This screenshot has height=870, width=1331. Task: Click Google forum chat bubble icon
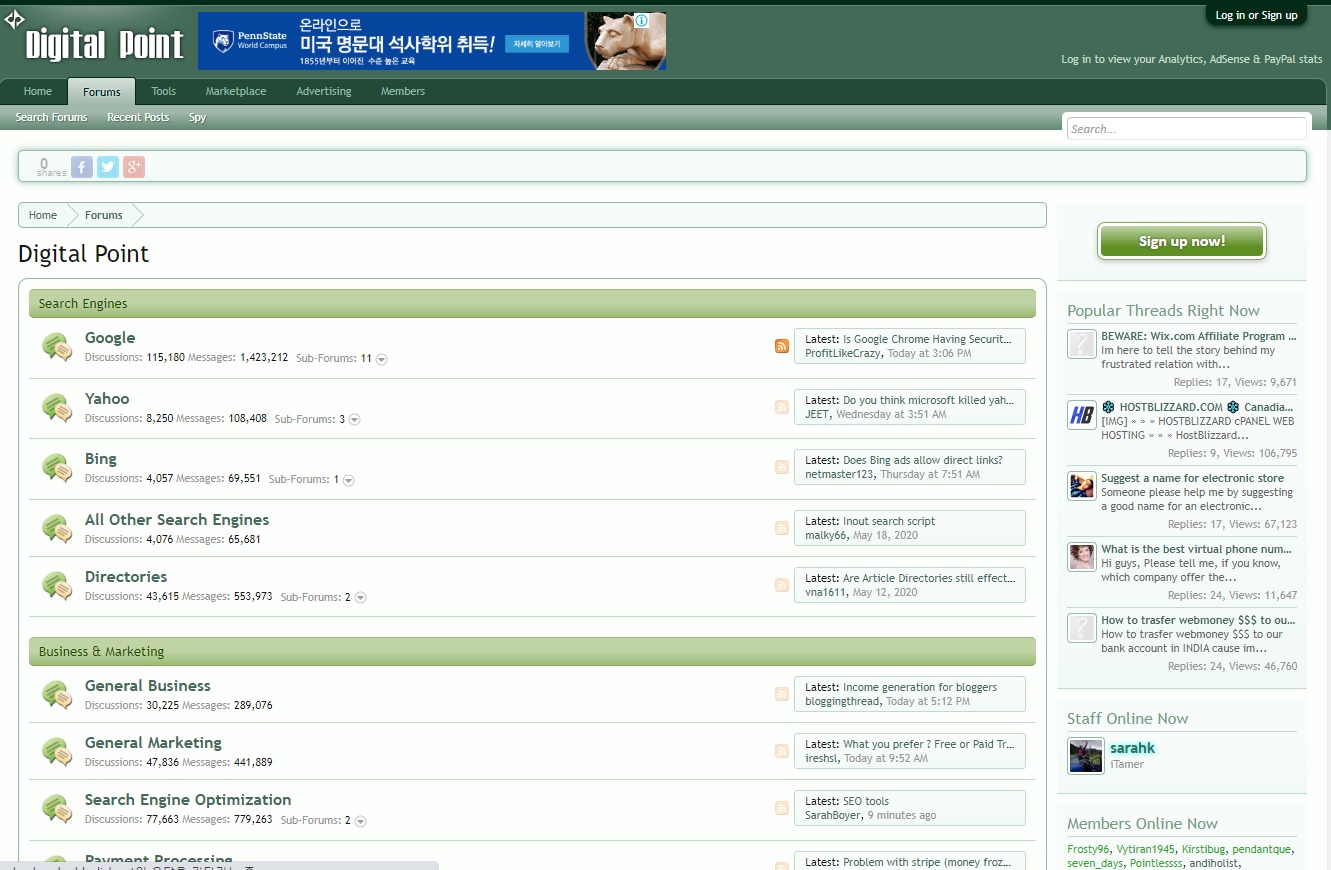pyautogui.click(x=57, y=347)
